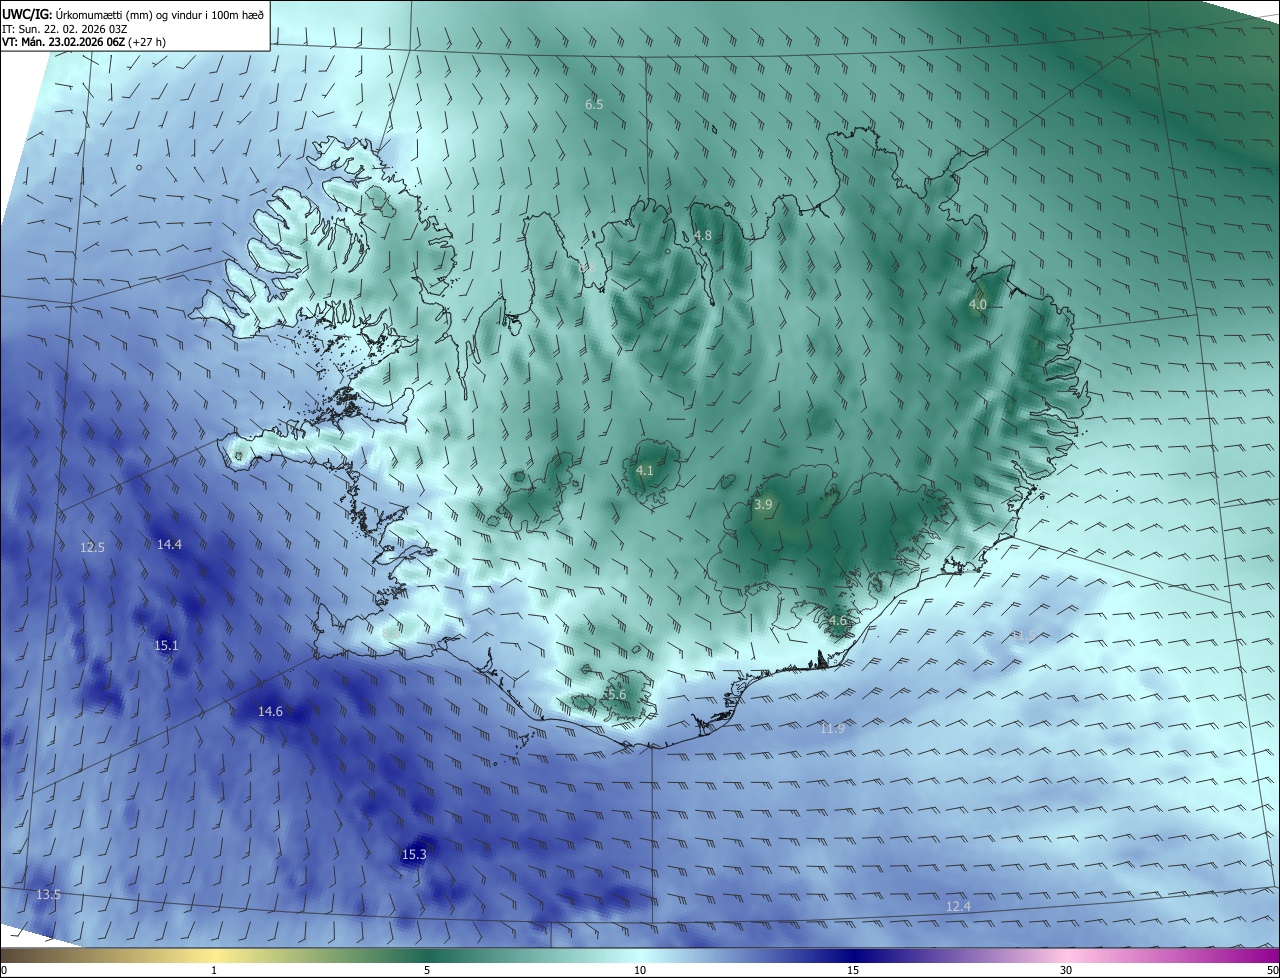Click the map value 13.5
The image size is (1280, 978).
48,894
